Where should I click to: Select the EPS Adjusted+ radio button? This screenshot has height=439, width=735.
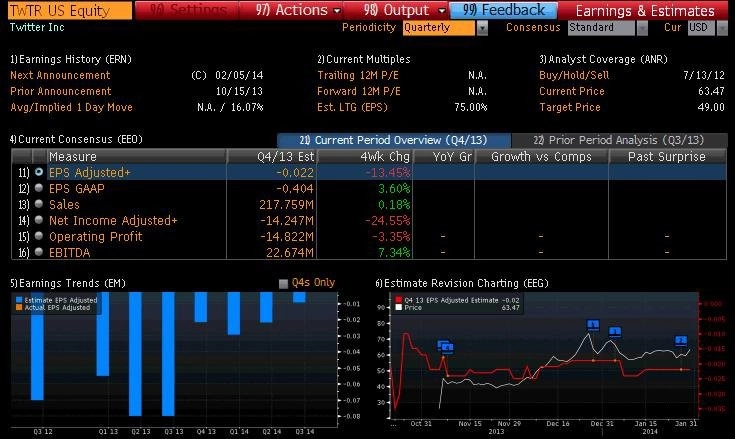click(x=39, y=172)
